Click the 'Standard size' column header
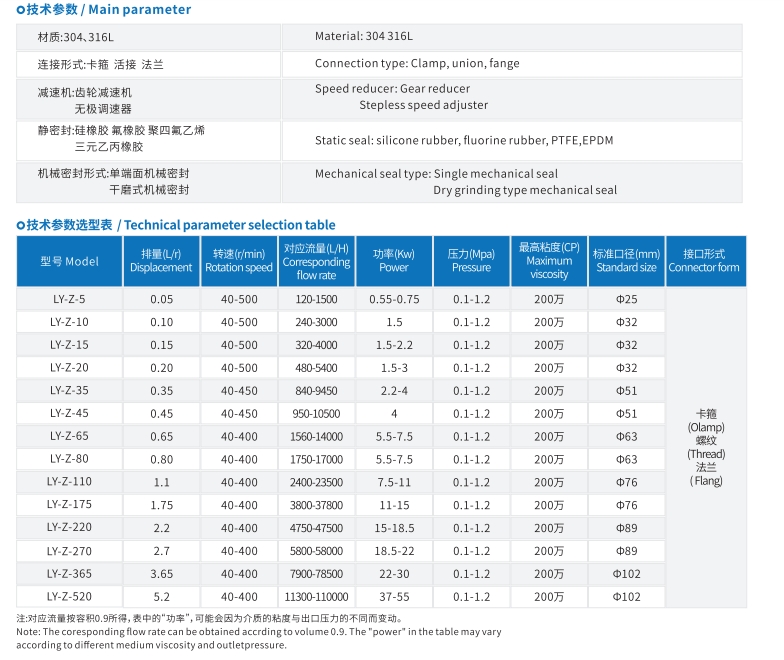This screenshot has width=784, height=660. pyautogui.click(x=626, y=262)
